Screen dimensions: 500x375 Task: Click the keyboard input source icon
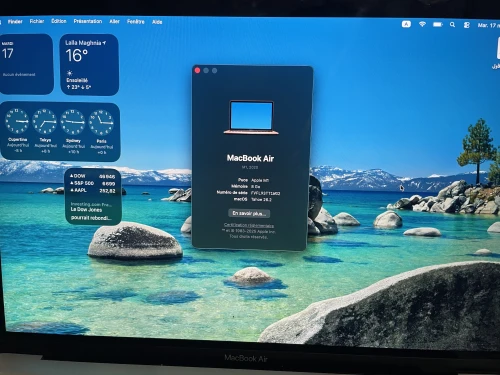[x=406, y=24]
